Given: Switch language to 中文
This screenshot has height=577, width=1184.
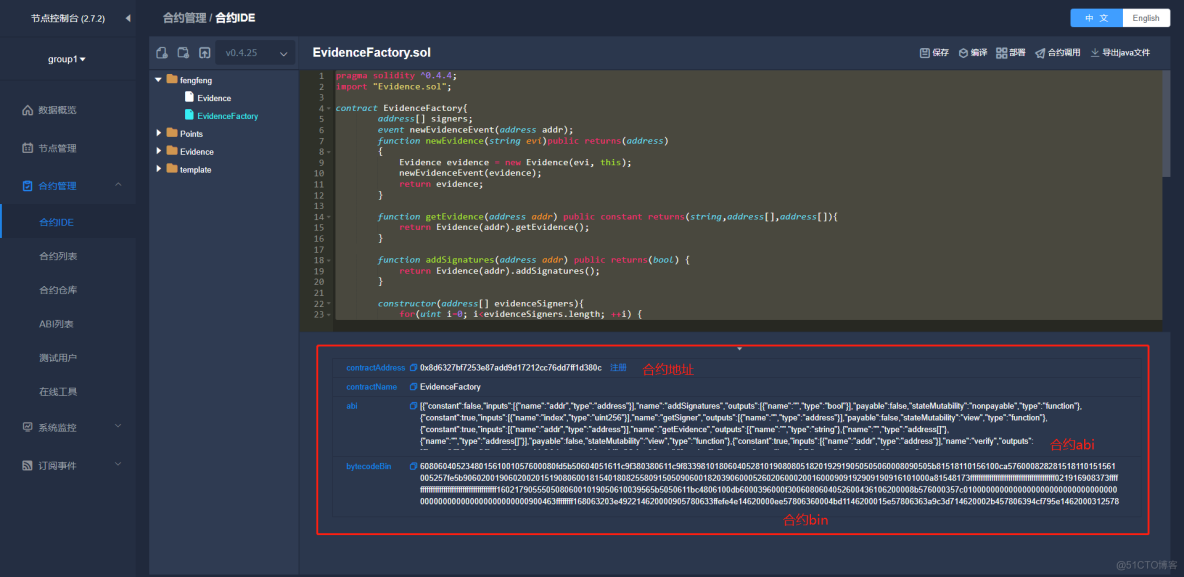Looking at the screenshot, I should (x=1096, y=18).
